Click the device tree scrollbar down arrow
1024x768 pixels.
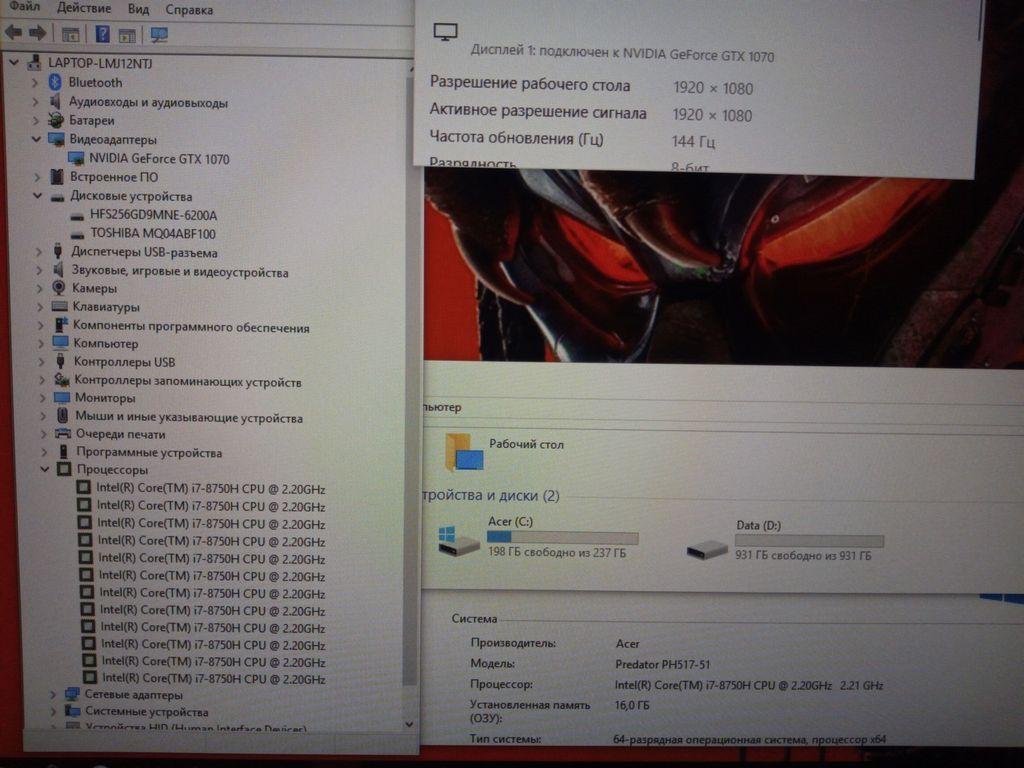[409, 723]
